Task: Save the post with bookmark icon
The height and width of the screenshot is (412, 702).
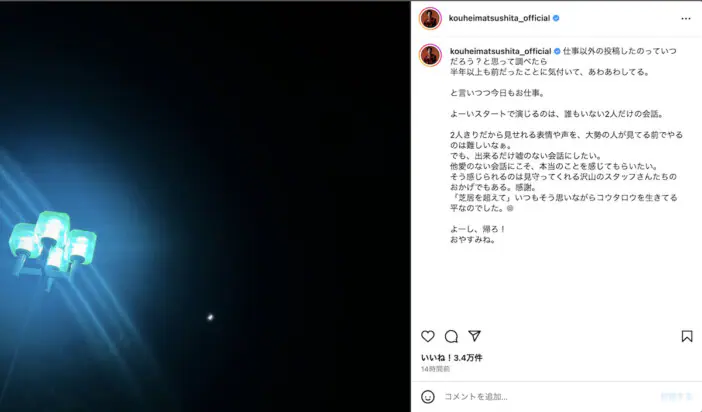Action: (687, 336)
